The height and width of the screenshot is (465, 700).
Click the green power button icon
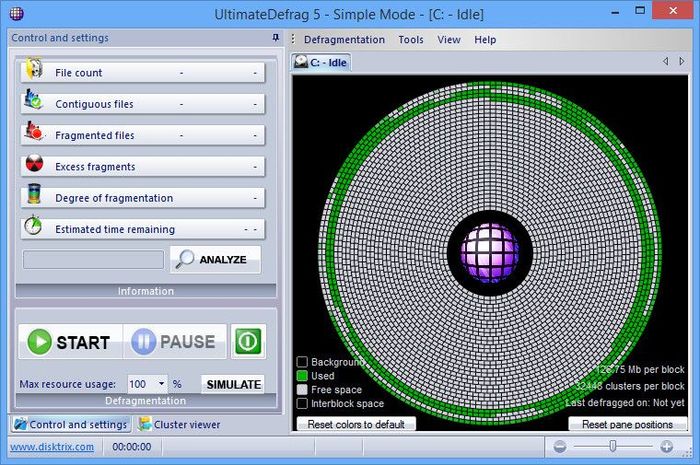(x=248, y=342)
